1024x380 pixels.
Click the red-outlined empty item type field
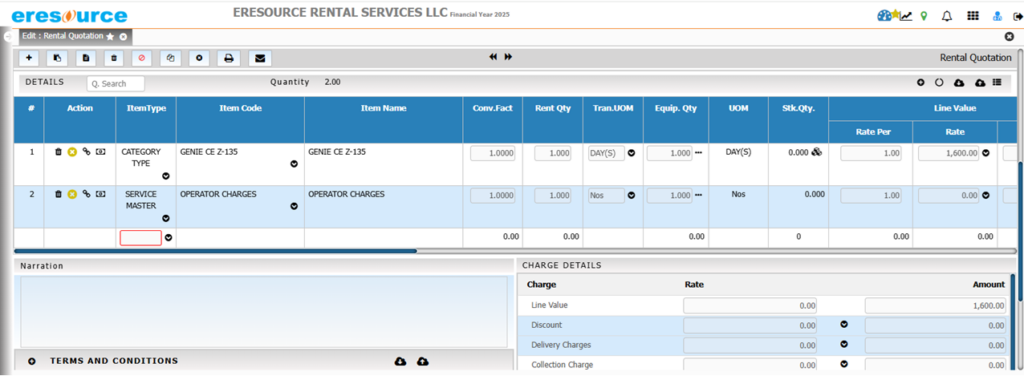pos(140,238)
